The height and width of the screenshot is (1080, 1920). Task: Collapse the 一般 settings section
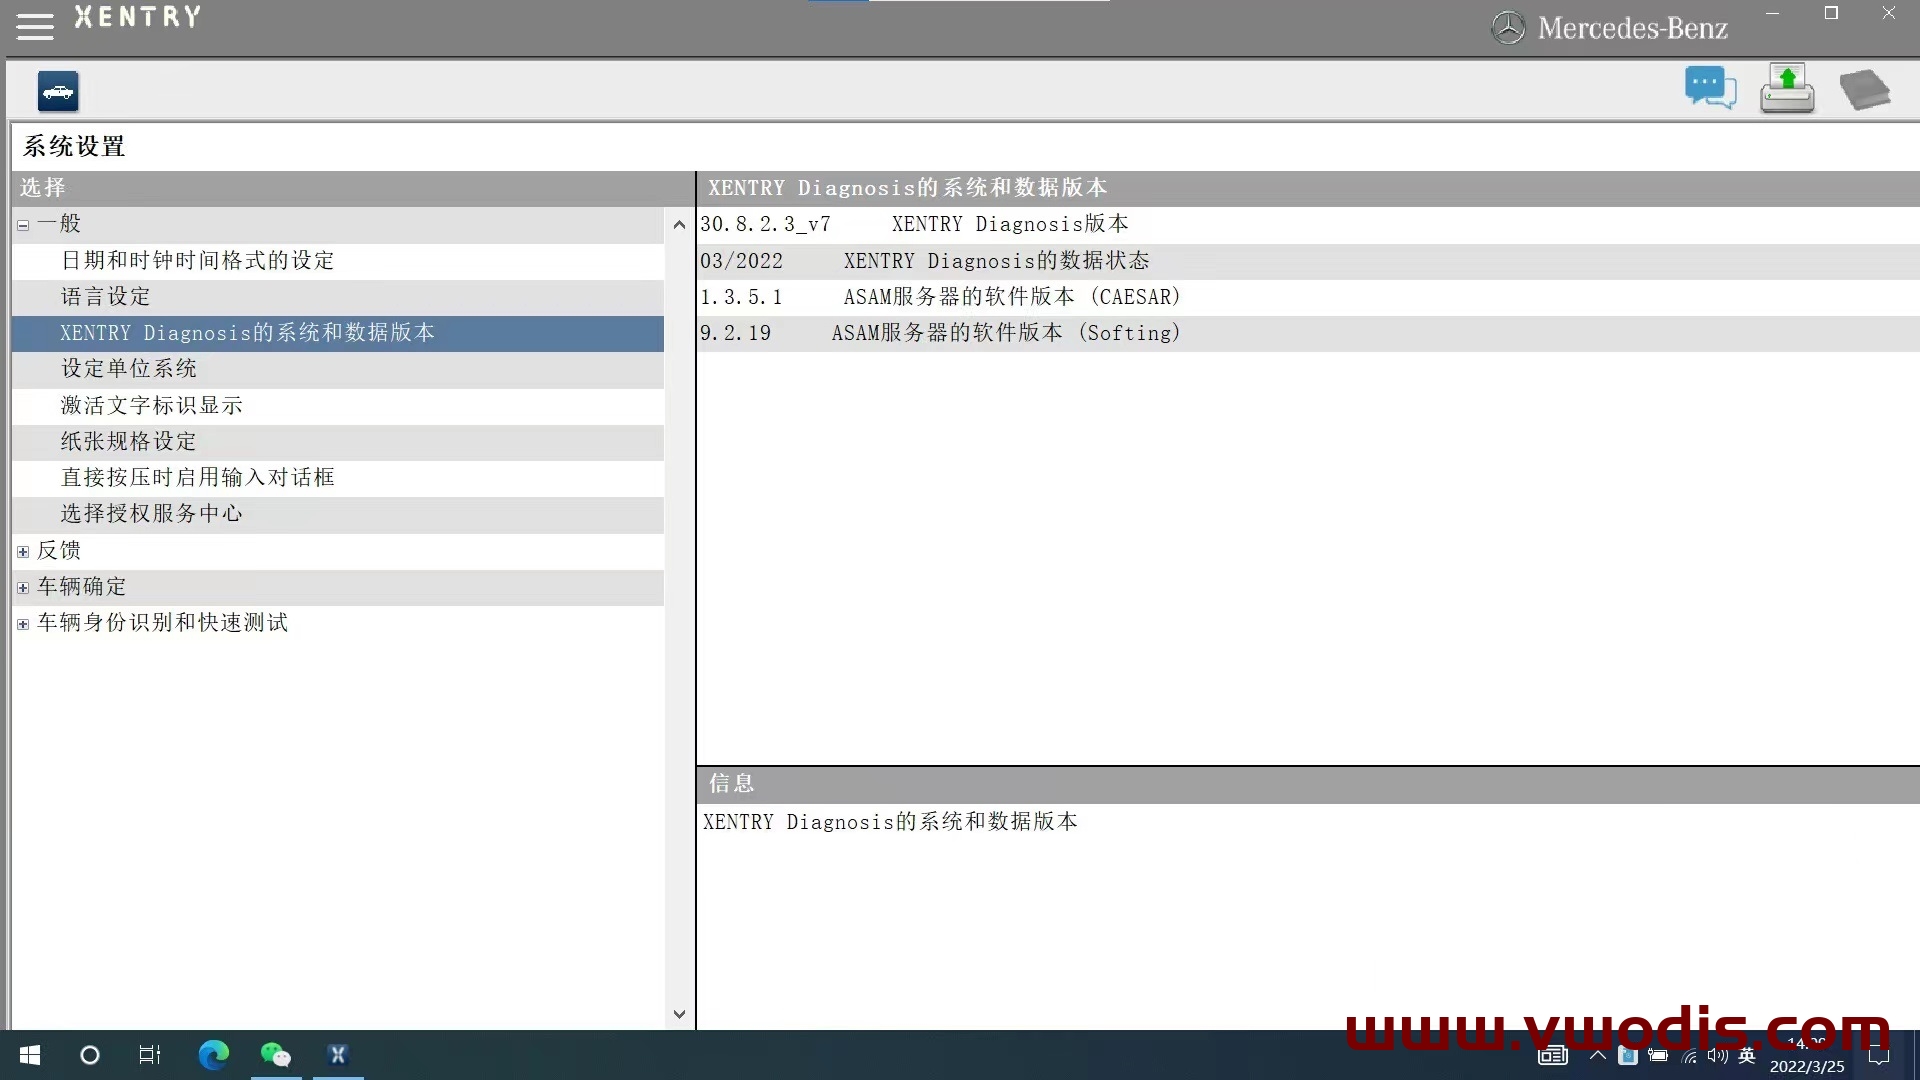coord(22,225)
